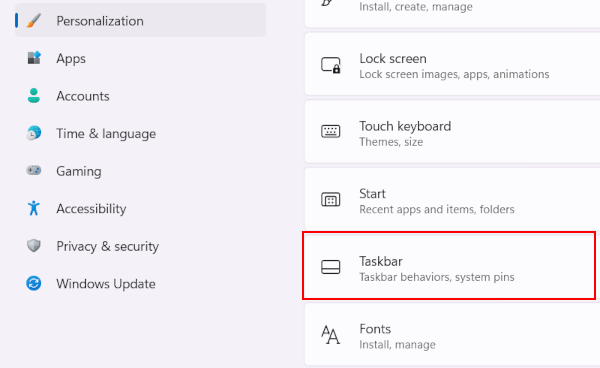The width and height of the screenshot is (600, 368).
Task: Open the Apps settings category
Action: pos(140,58)
